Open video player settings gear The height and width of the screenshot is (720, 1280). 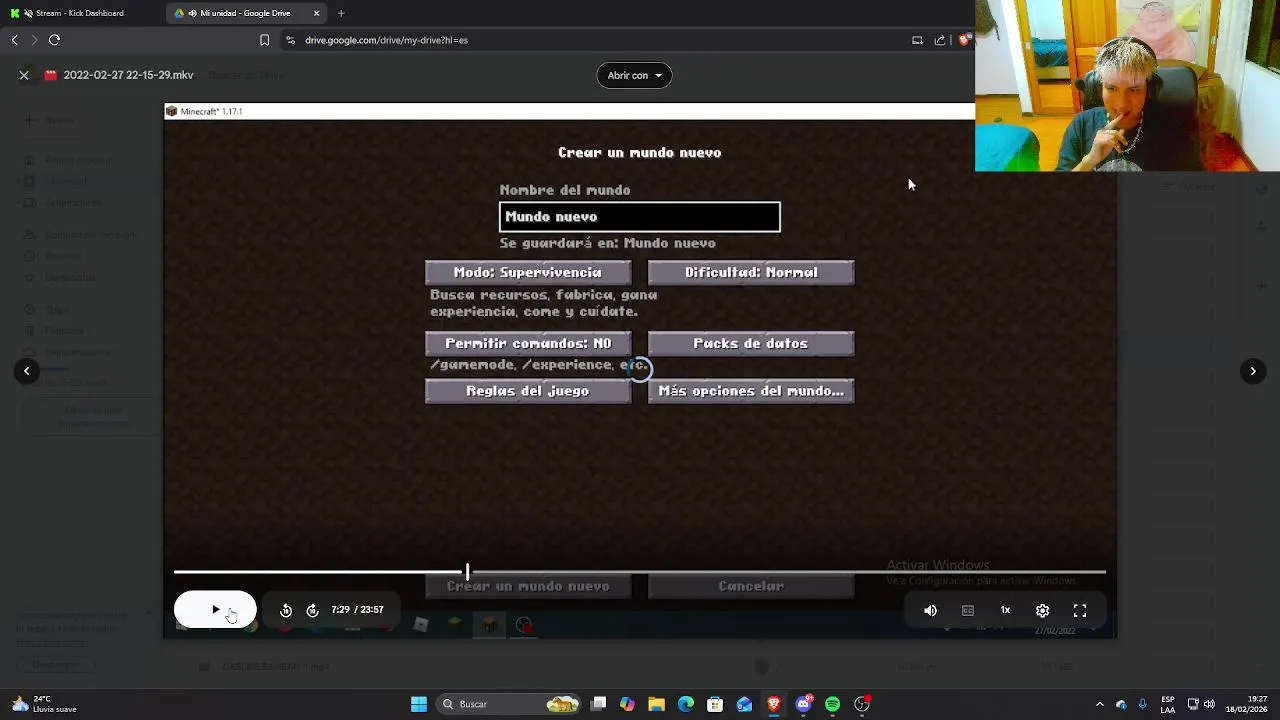tap(1043, 610)
